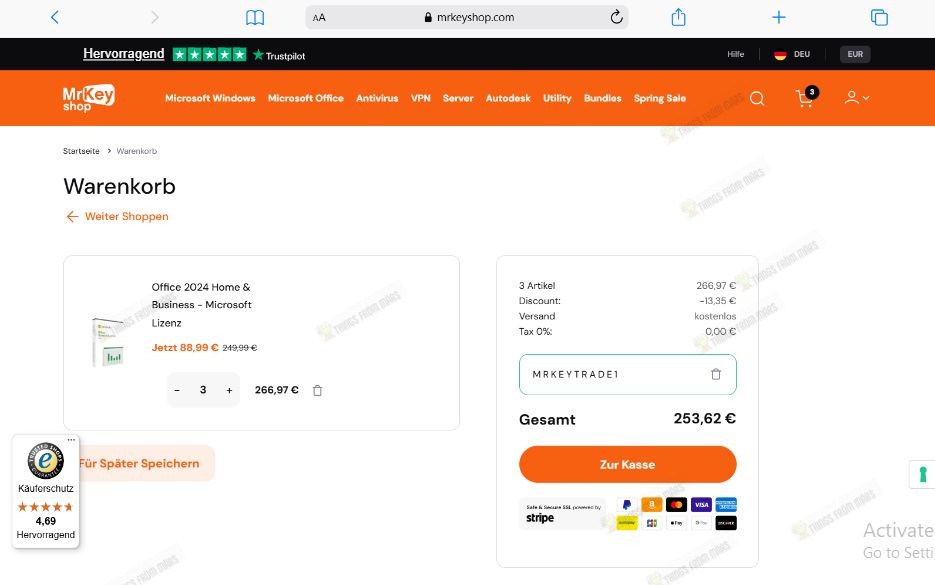This screenshot has width=935, height=585.
Task: Click the Apple Pay payment icon
Action: point(676,523)
